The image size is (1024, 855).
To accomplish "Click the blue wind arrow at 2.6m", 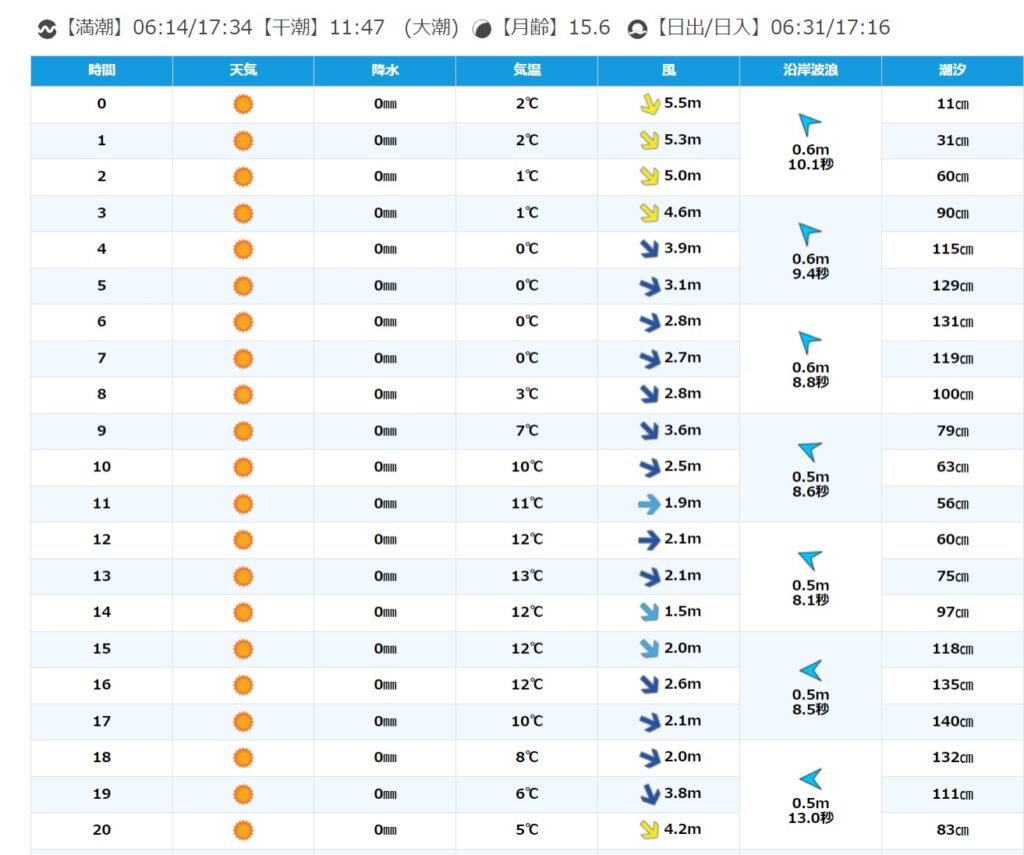I will click(x=649, y=685).
